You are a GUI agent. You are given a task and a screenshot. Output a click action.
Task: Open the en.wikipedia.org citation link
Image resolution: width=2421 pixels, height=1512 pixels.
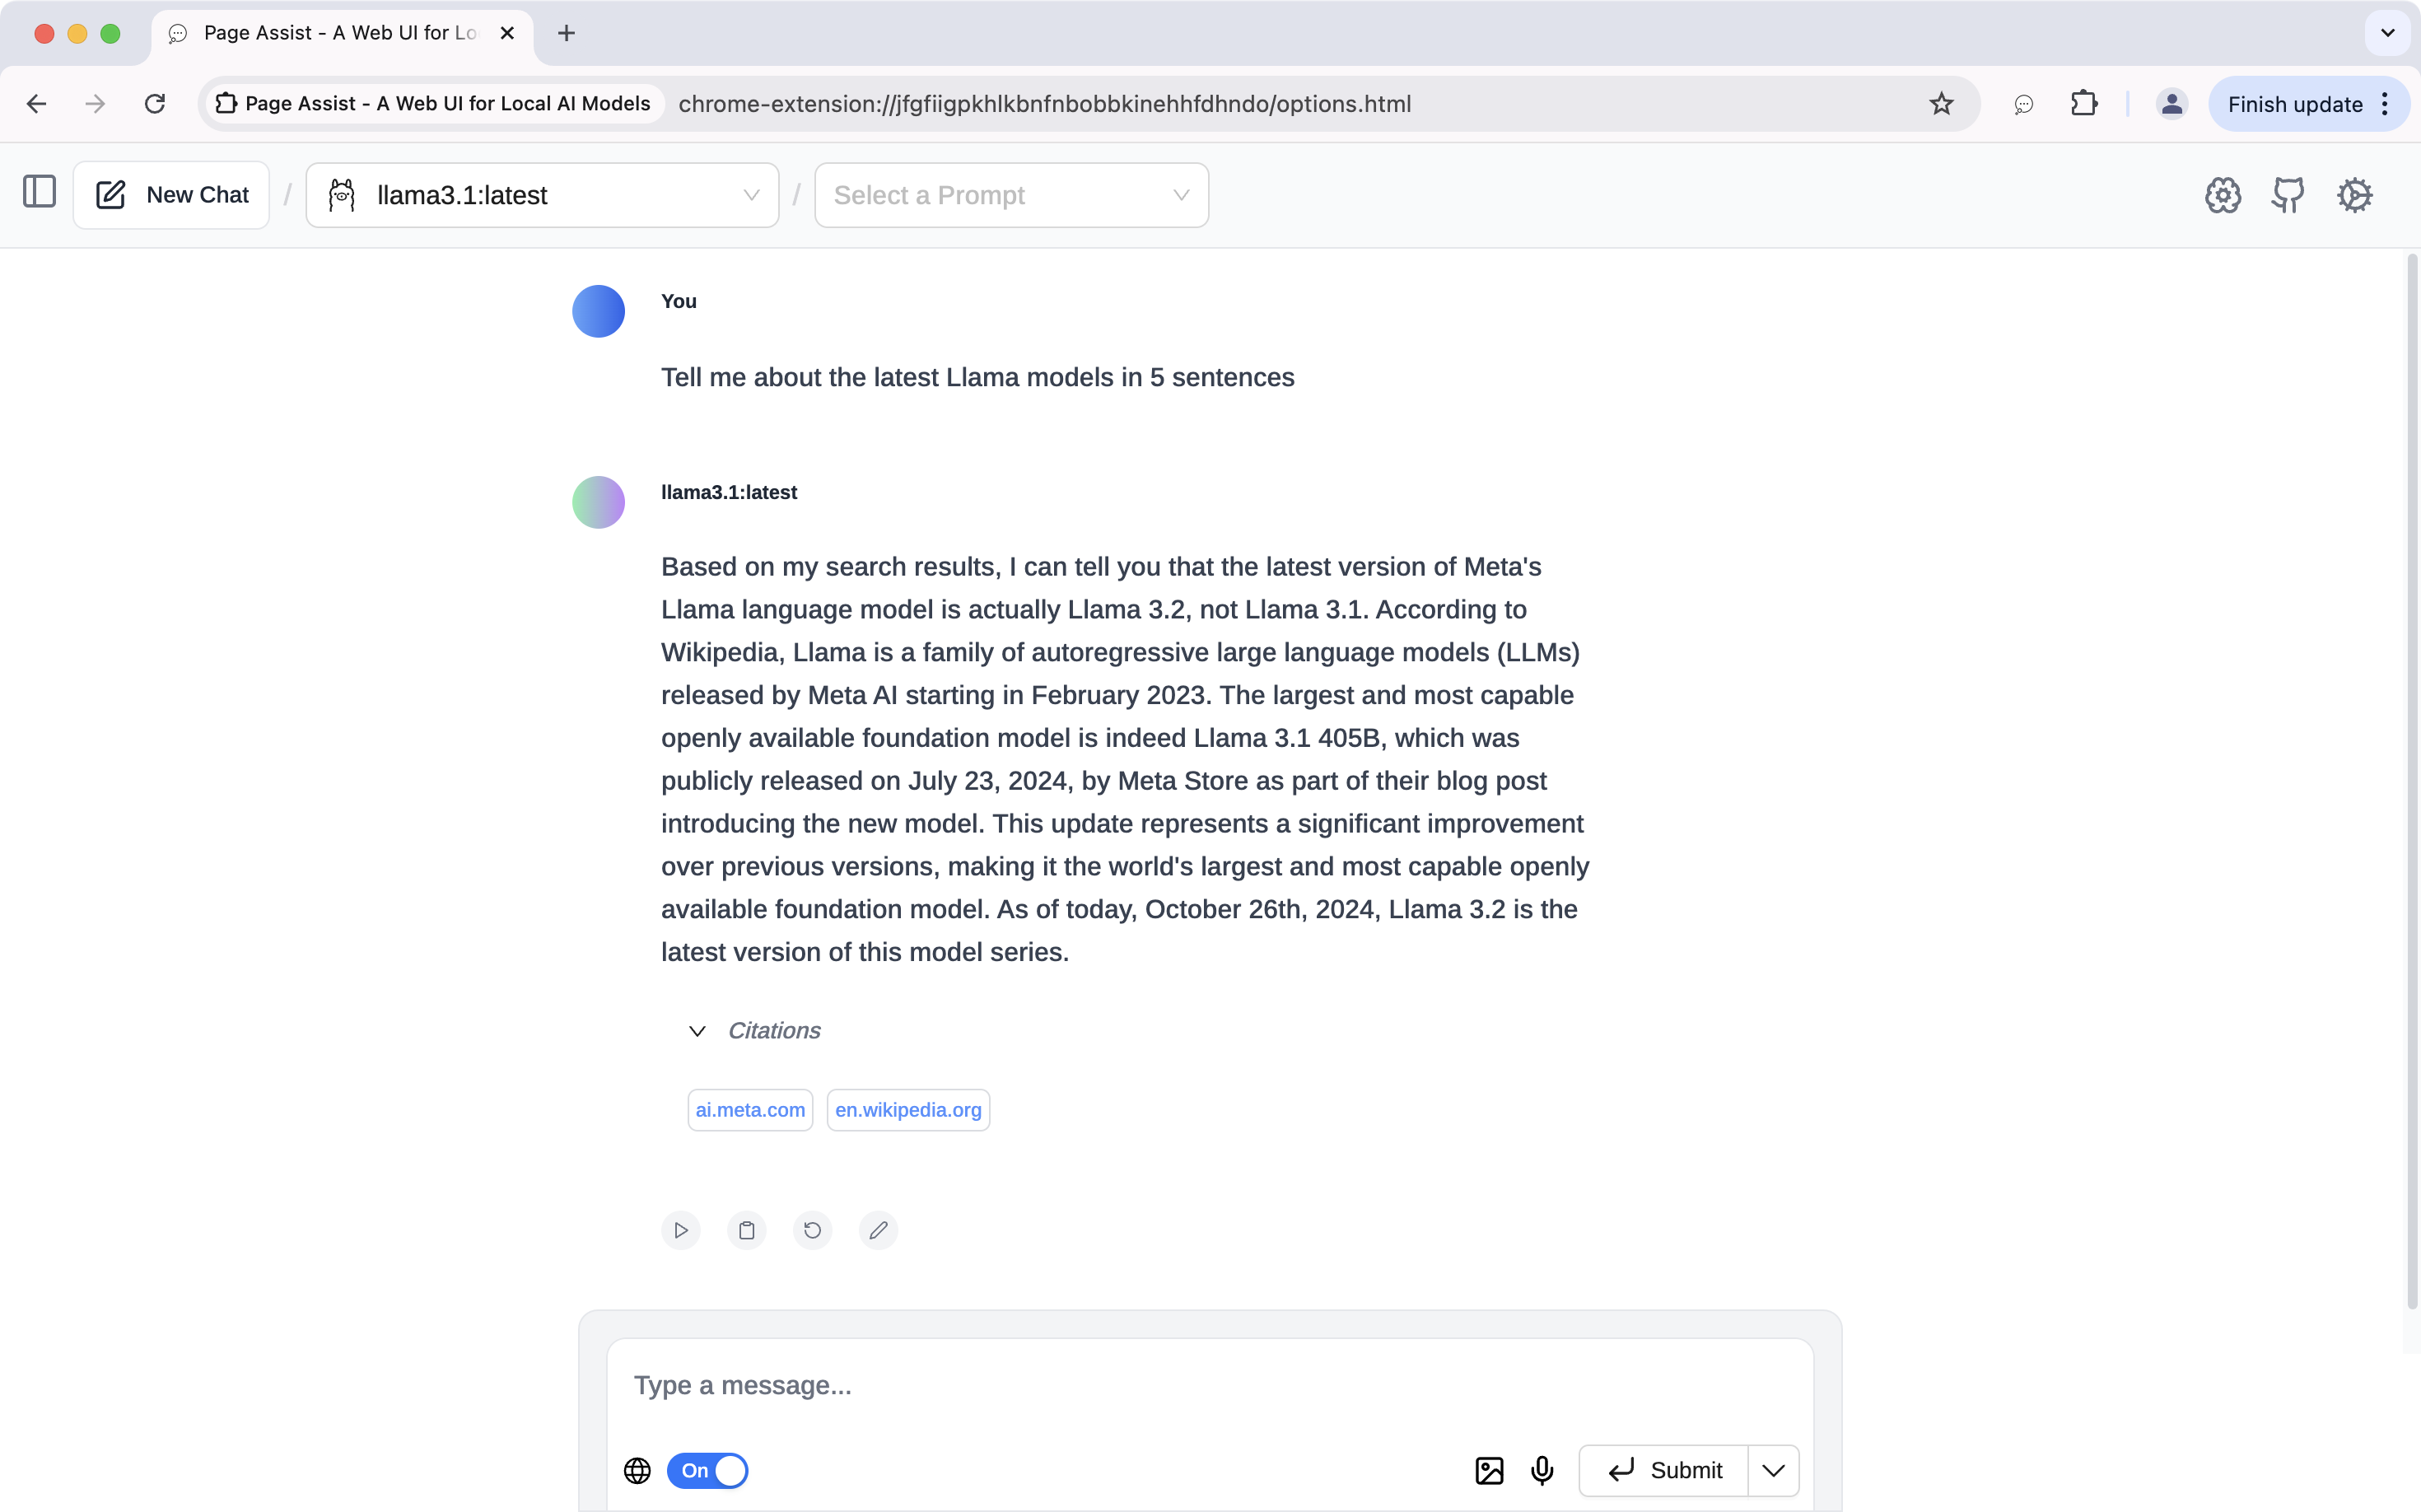pyautogui.click(x=908, y=1110)
